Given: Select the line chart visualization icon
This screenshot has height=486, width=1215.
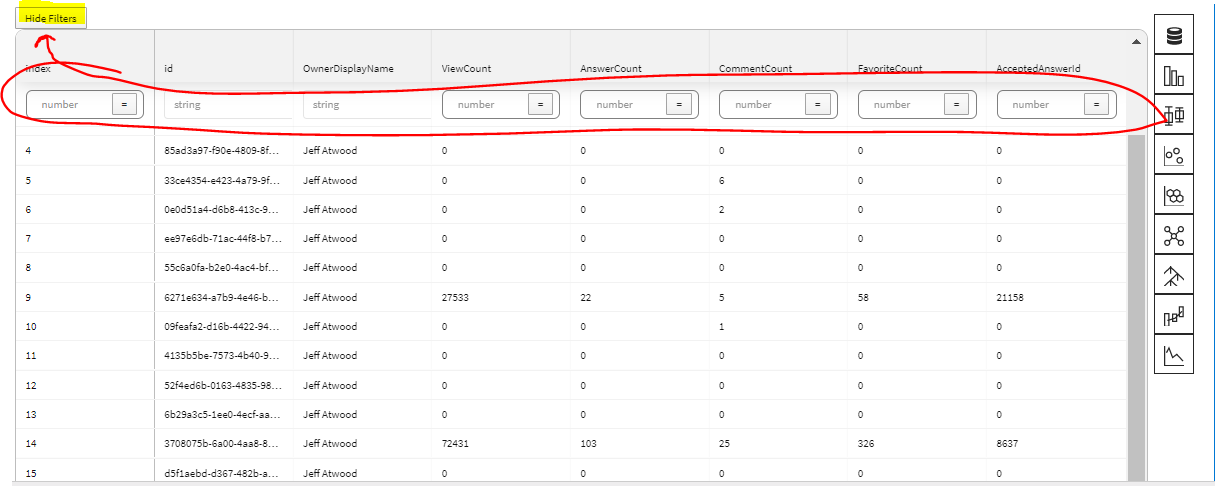Looking at the screenshot, I should (1174, 355).
